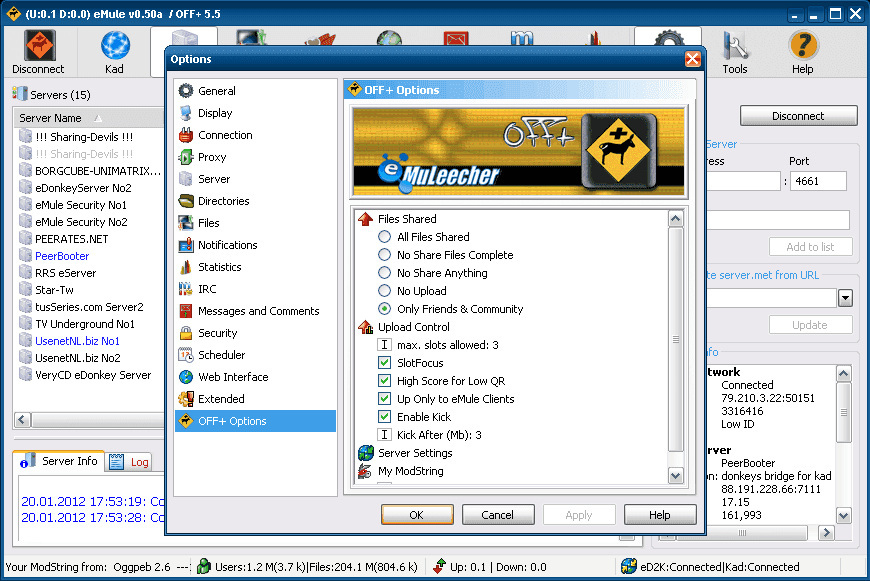The image size is (870, 581).
Task: Click the Up/Down speed status entry
Action: tap(490, 567)
